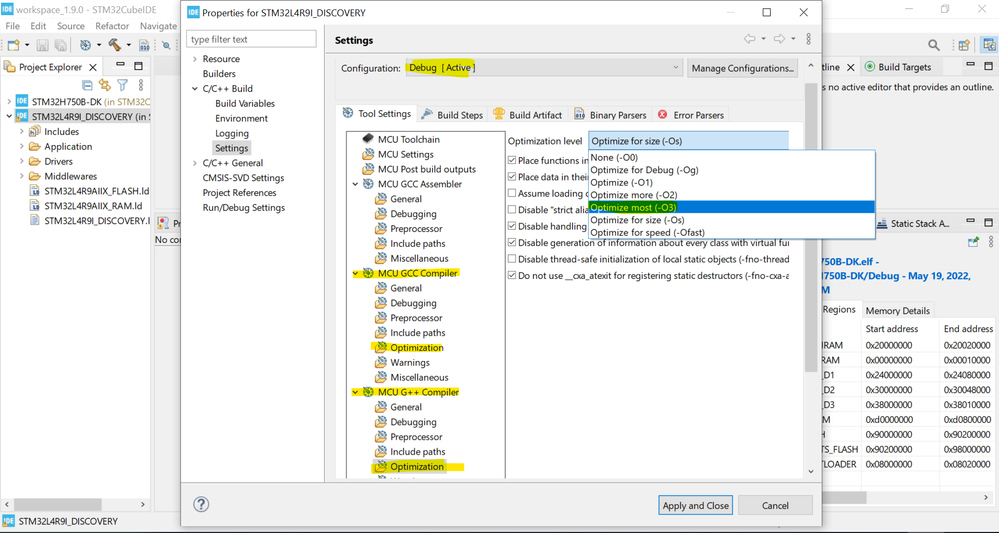
Task: Select MCU Toolchain chip icon entry
Action: pyautogui.click(x=368, y=139)
